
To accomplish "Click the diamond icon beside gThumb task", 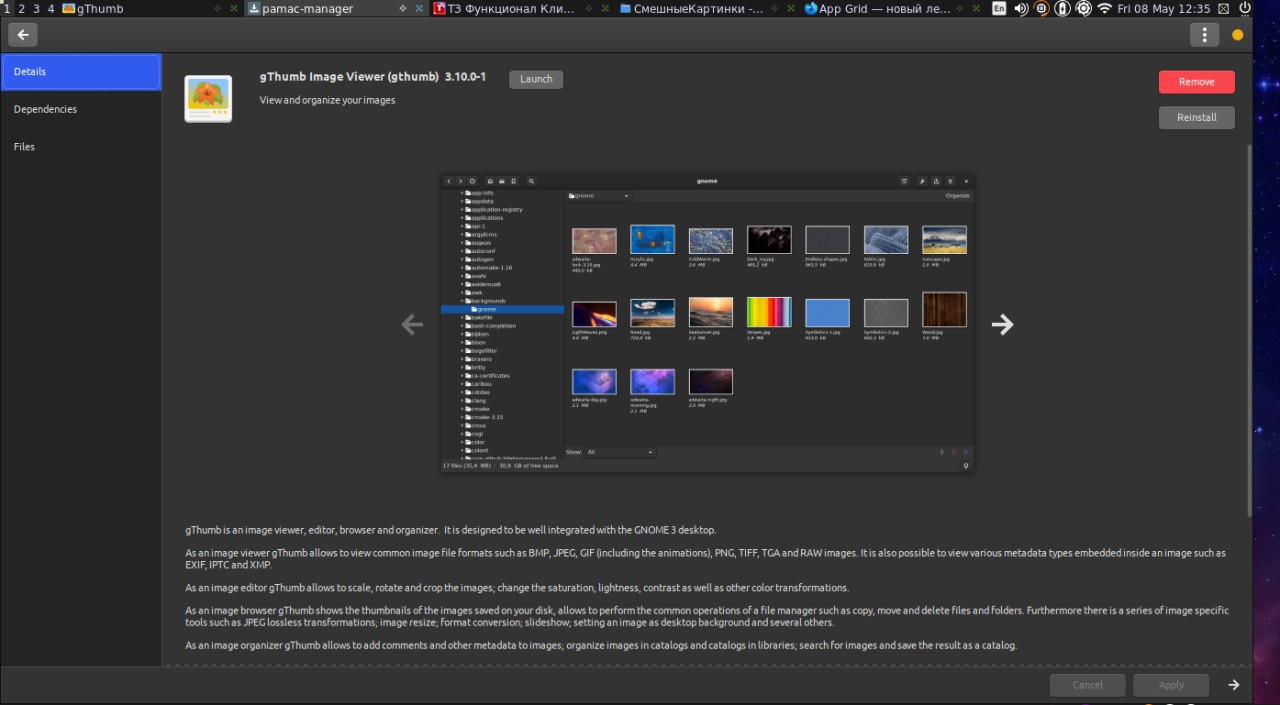I will 218,8.
